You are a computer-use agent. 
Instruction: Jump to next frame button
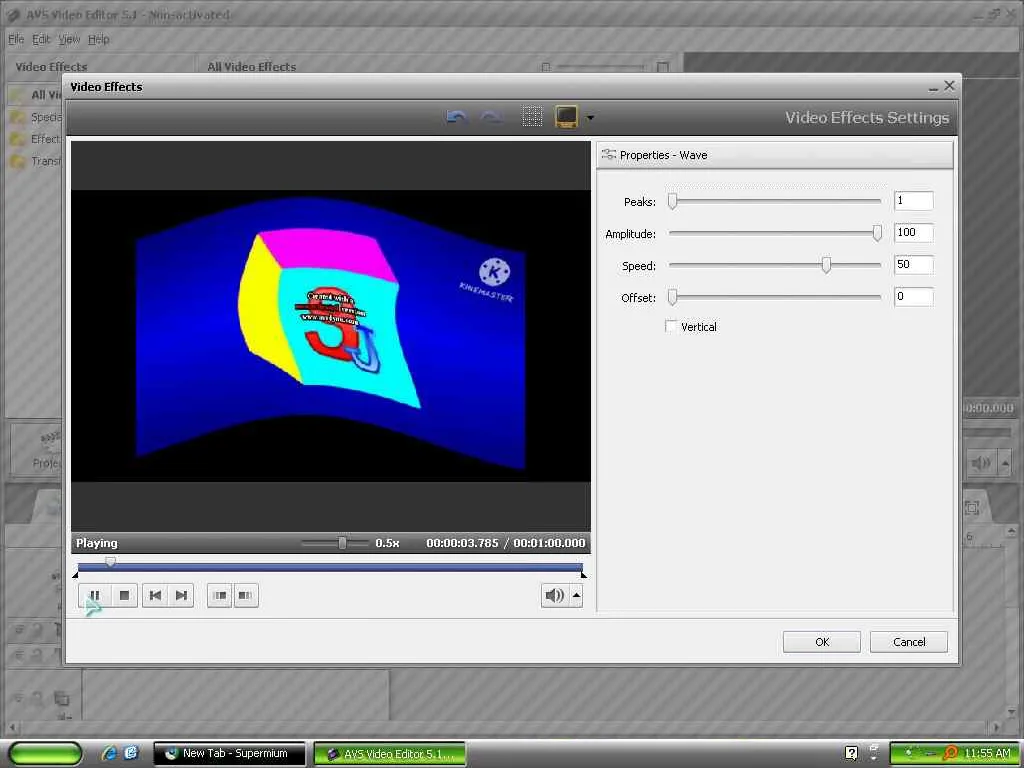(x=181, y=595)
